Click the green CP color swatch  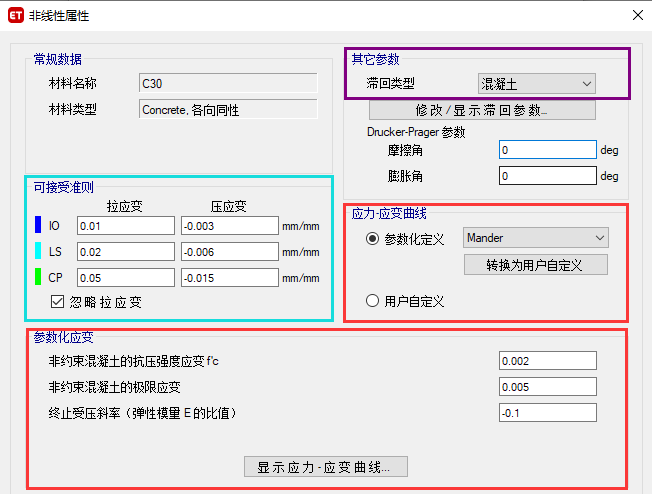(38, 277)
